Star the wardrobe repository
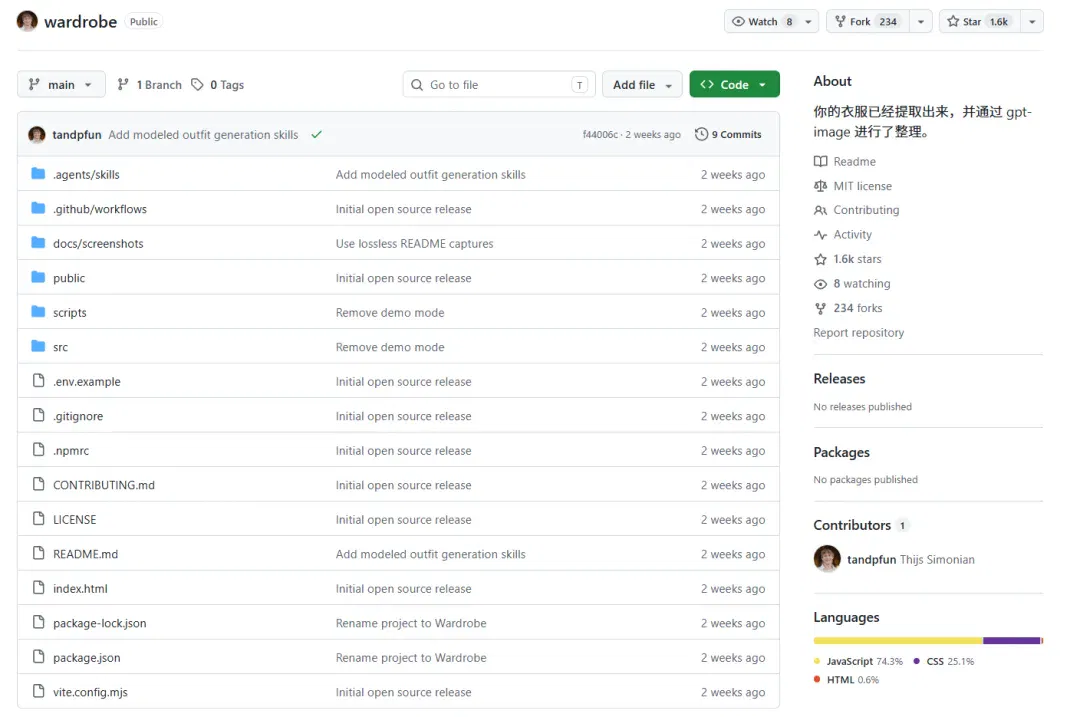1080x717 pixels. coord(979,21)
